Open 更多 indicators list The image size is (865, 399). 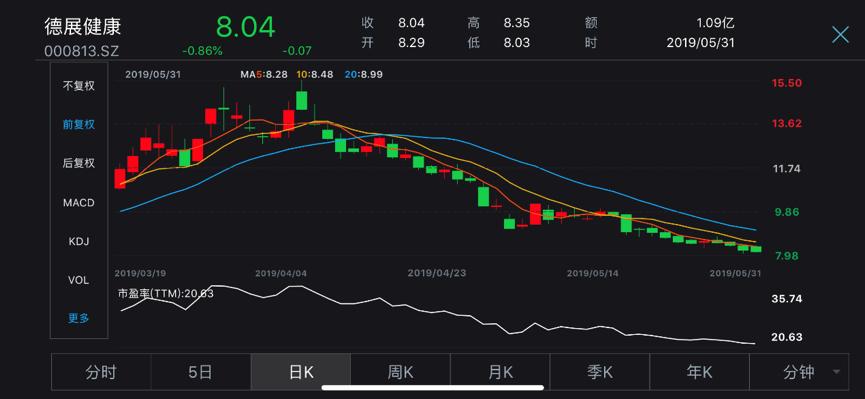point(79,318)
